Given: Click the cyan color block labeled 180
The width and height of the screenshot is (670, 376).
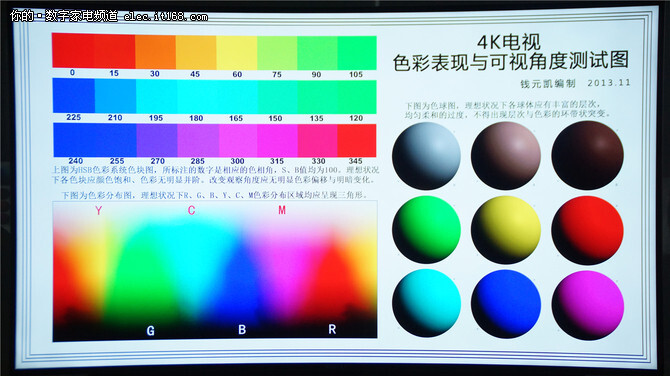Looking at the screenshot, I should [x=197, y=97].
